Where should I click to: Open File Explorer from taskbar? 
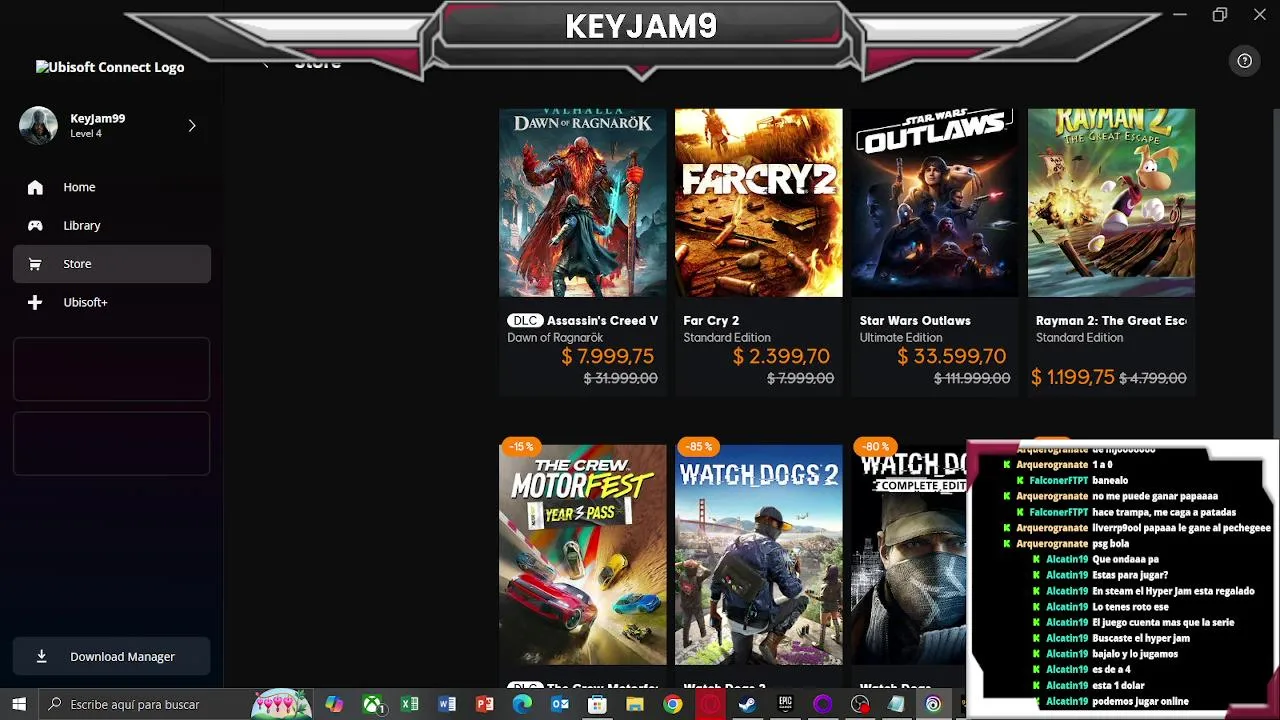(x=635, y=704)
